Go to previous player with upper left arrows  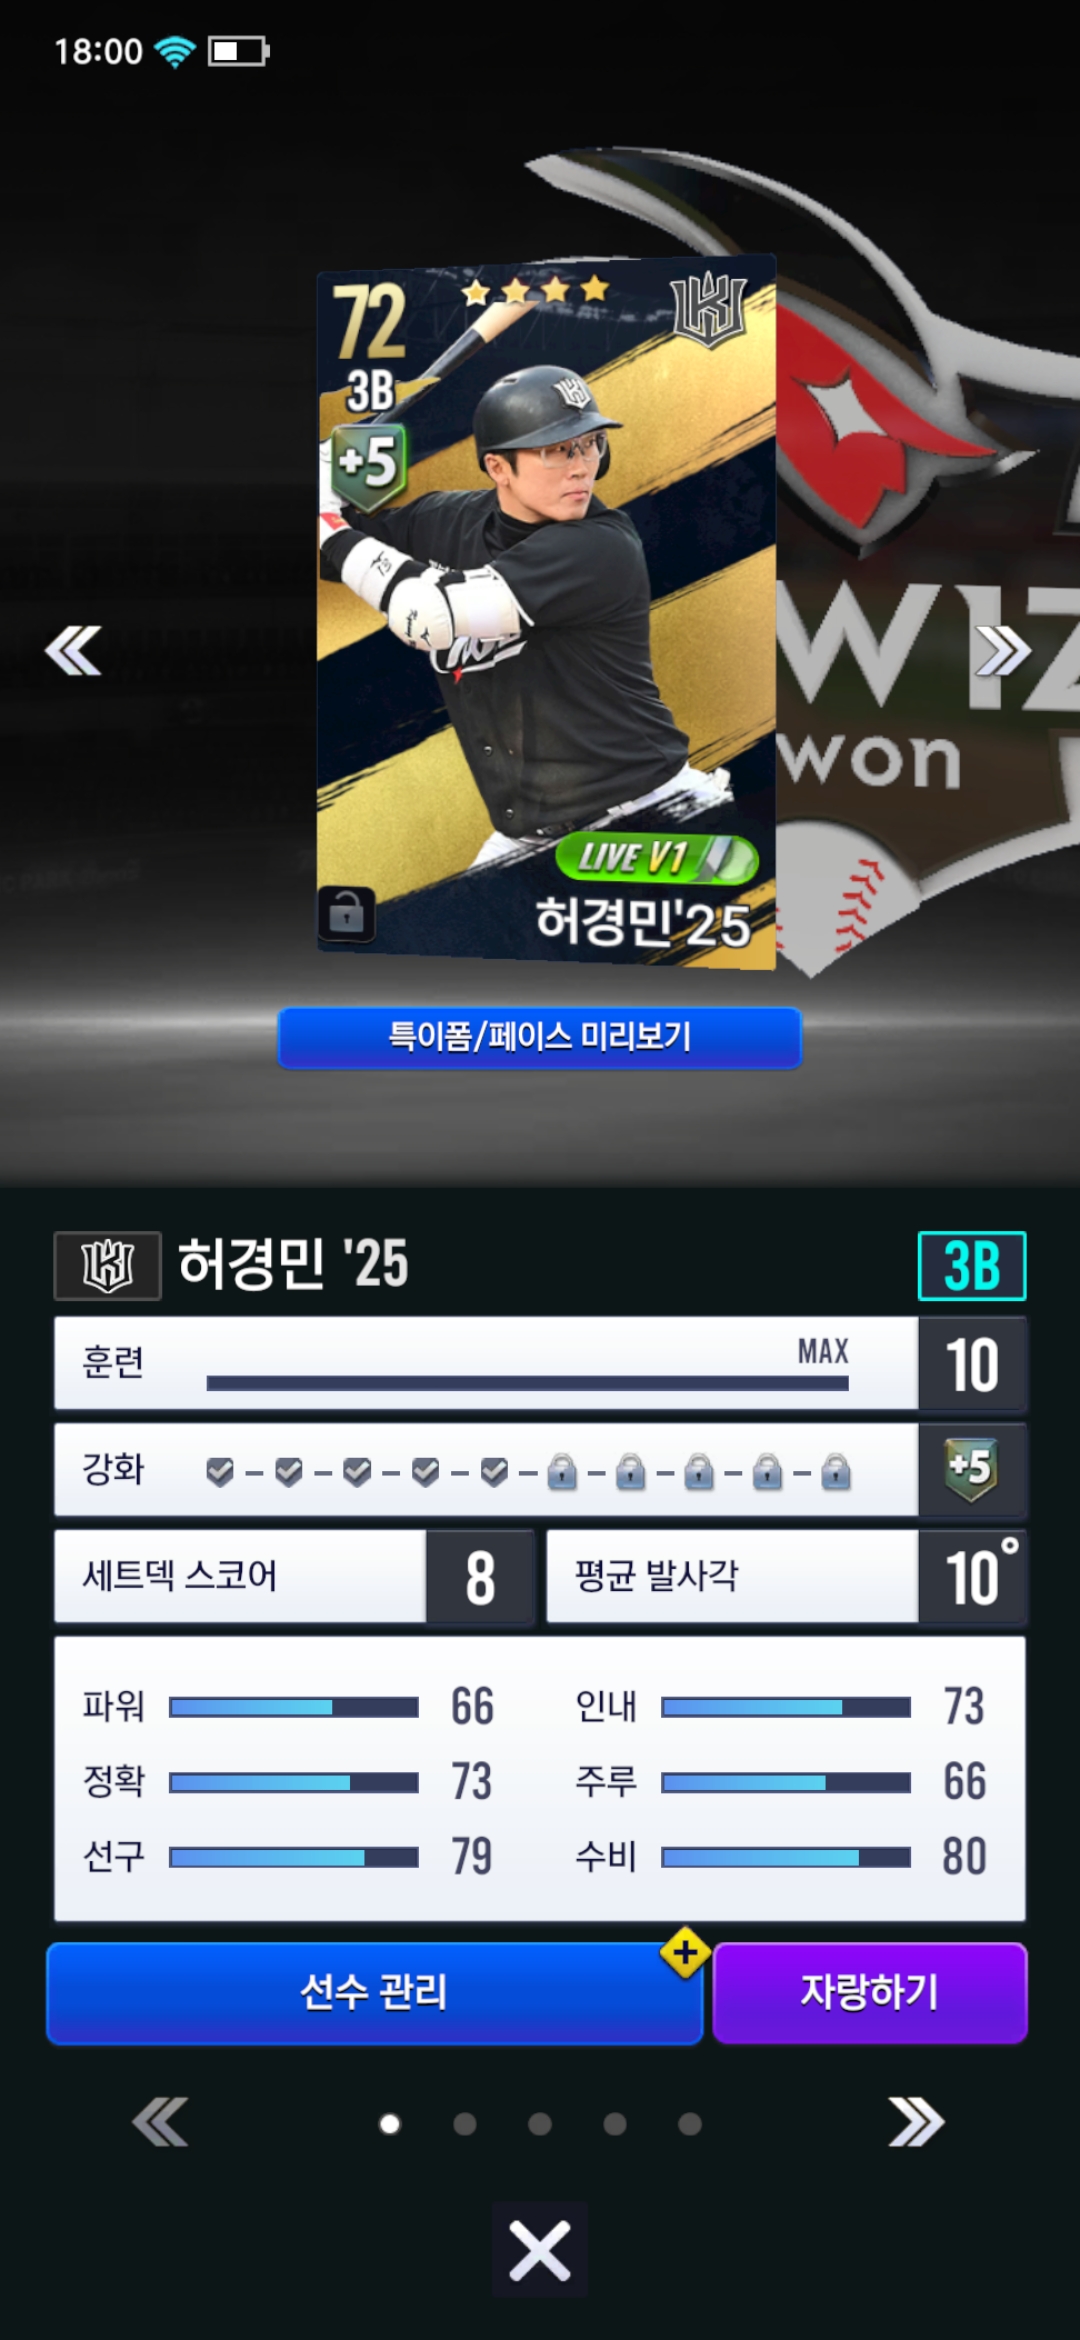(x=73, y=651)
